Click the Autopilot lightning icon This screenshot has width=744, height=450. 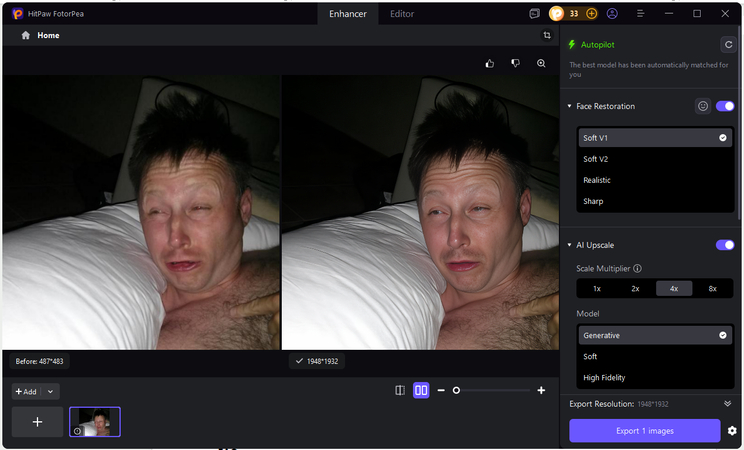572,45
